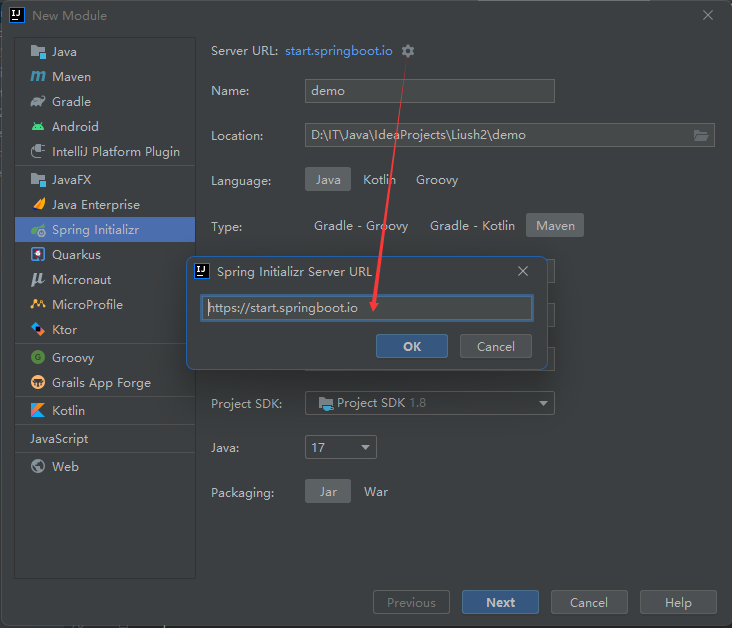The image size is (732, 628).
Task: Click the Quarkus icon
Action: pyautogui.click(x=38, y=254)
